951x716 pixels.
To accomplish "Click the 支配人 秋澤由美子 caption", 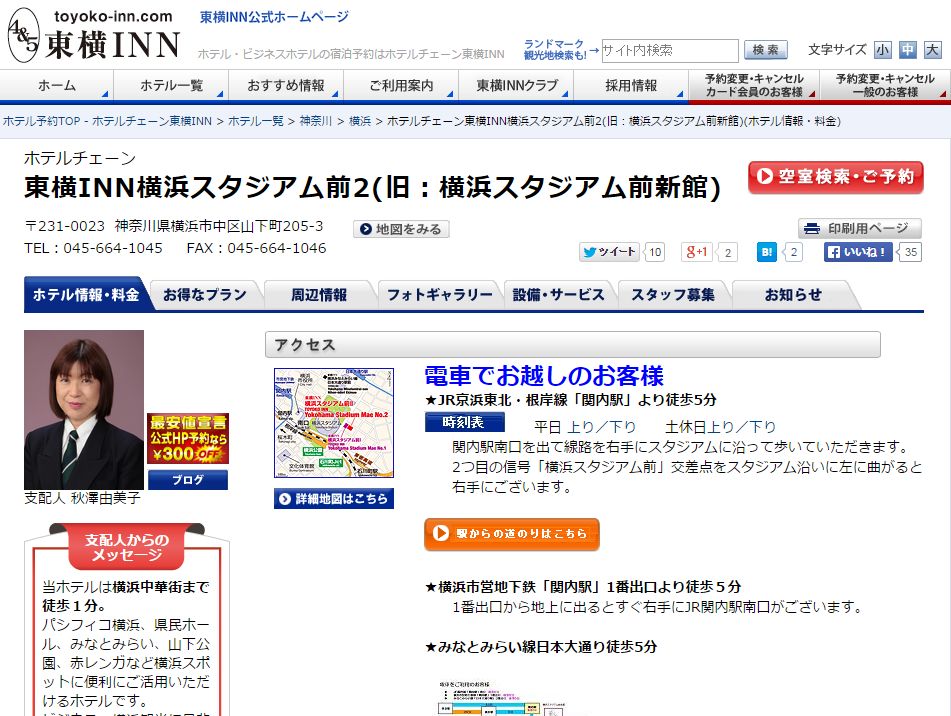I will 82,498.
